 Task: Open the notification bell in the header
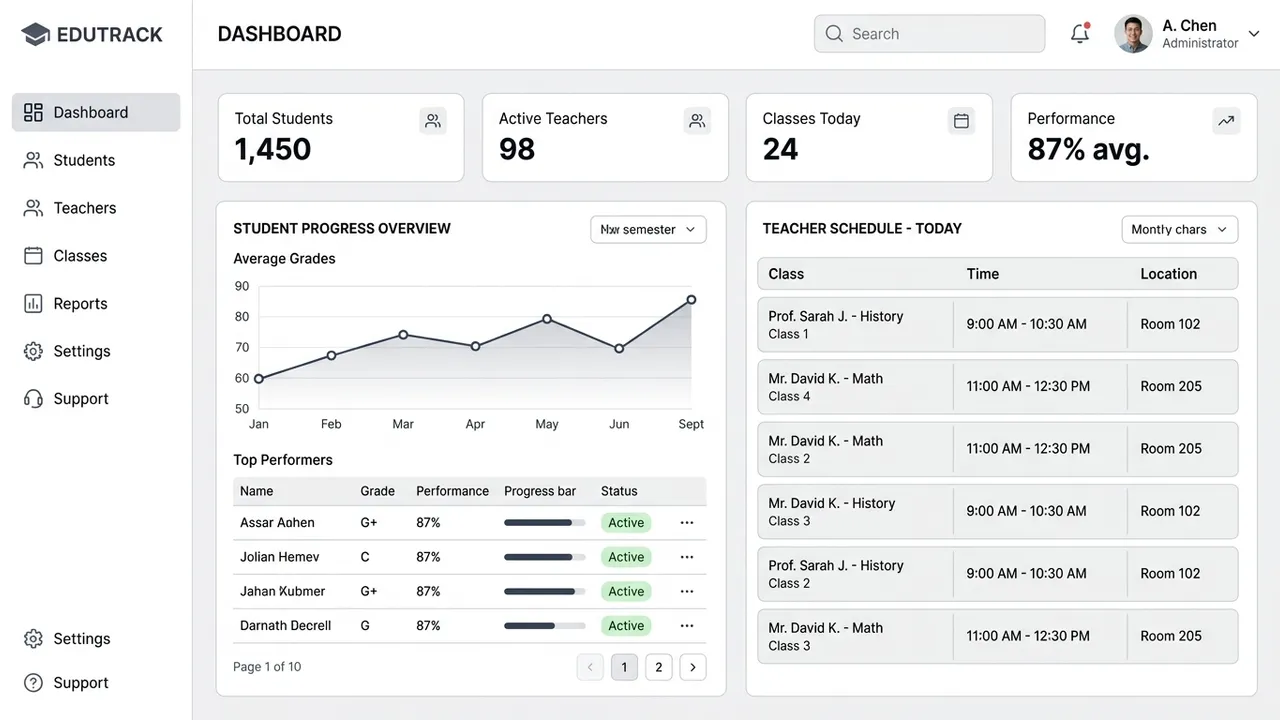coord(1080,33)
